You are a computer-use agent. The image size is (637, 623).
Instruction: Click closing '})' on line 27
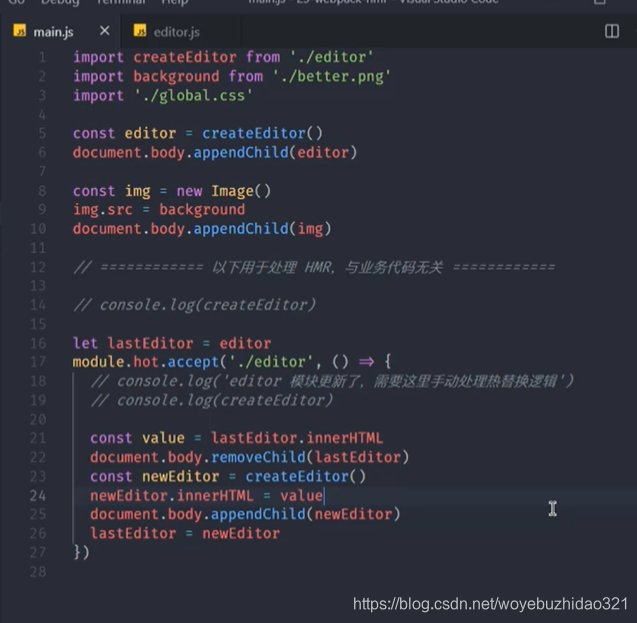81,552
